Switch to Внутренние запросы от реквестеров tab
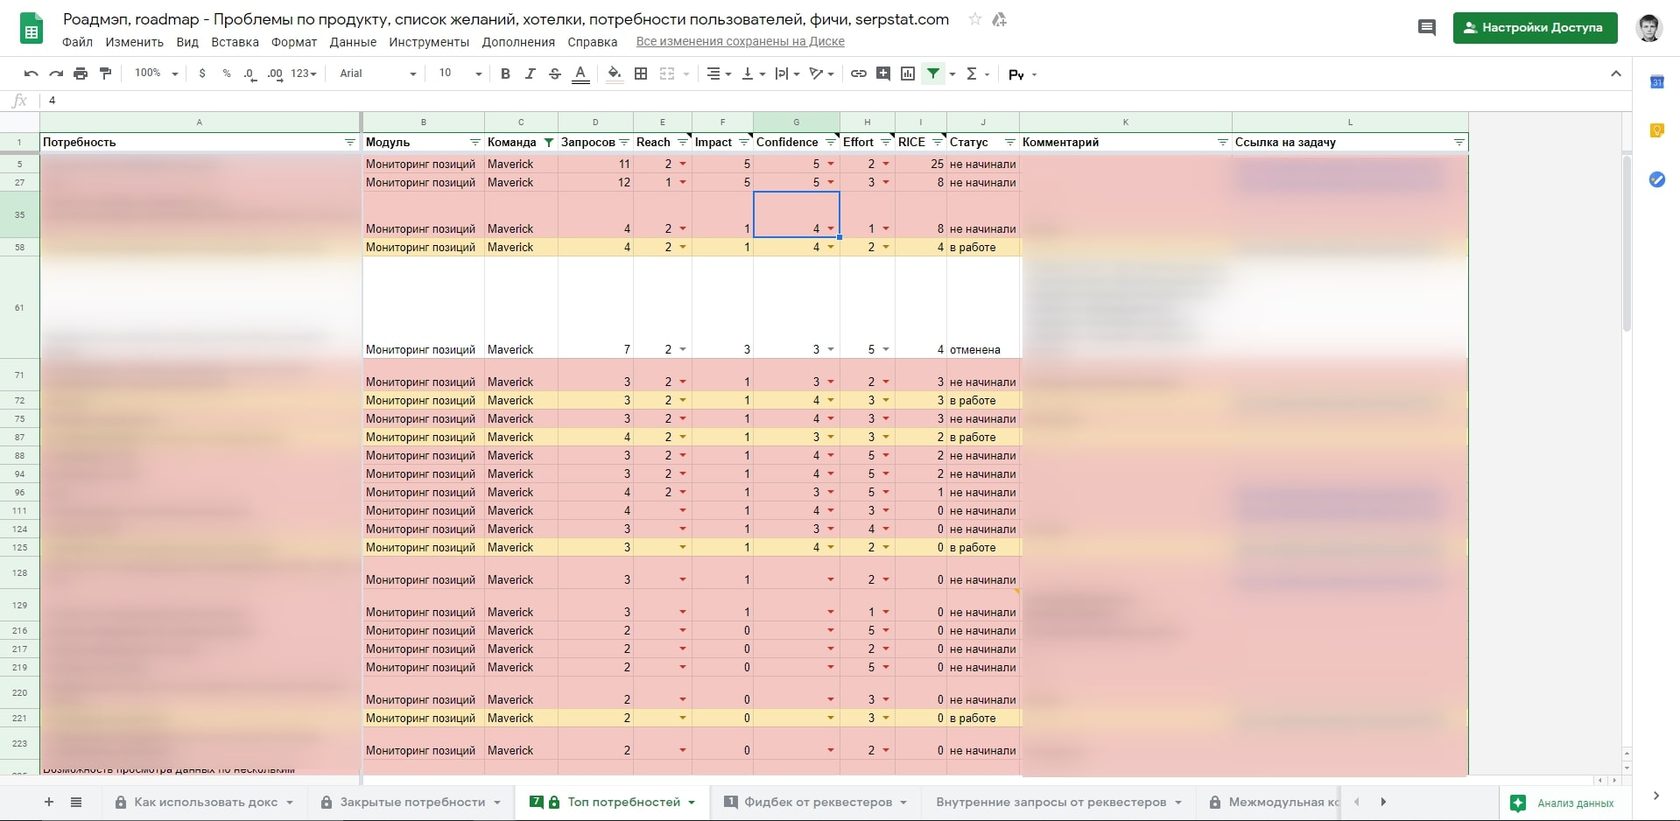1680x821 pixels. [x=1058, y=802]
